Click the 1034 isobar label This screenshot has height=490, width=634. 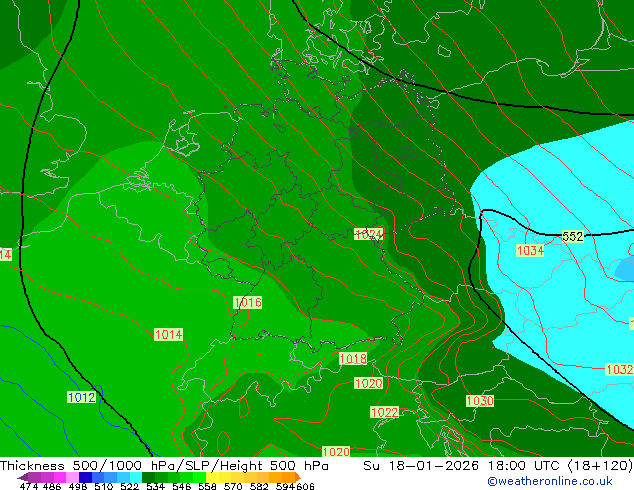pos(530,250)
